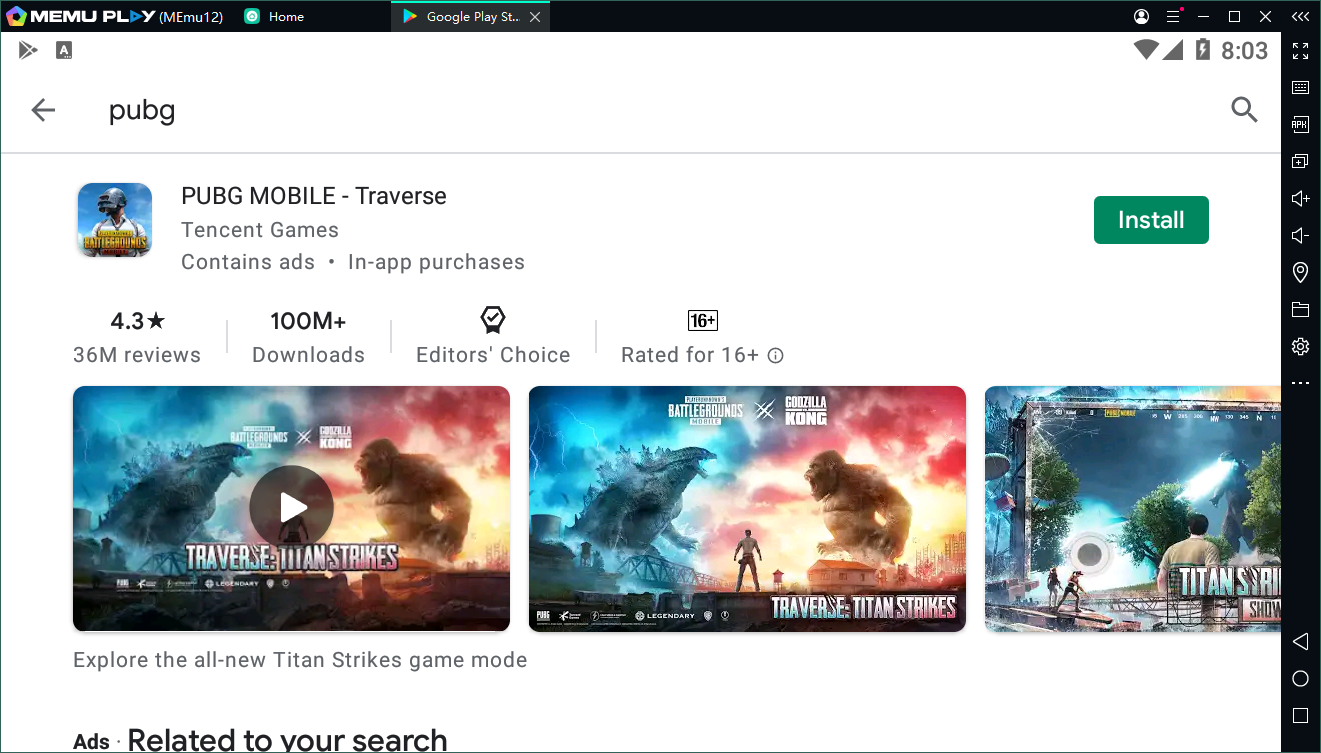Viewport: 1321px width, 753px height.
Task: Open the multi-instance window icon
Action: click(x=1300, y=161)
